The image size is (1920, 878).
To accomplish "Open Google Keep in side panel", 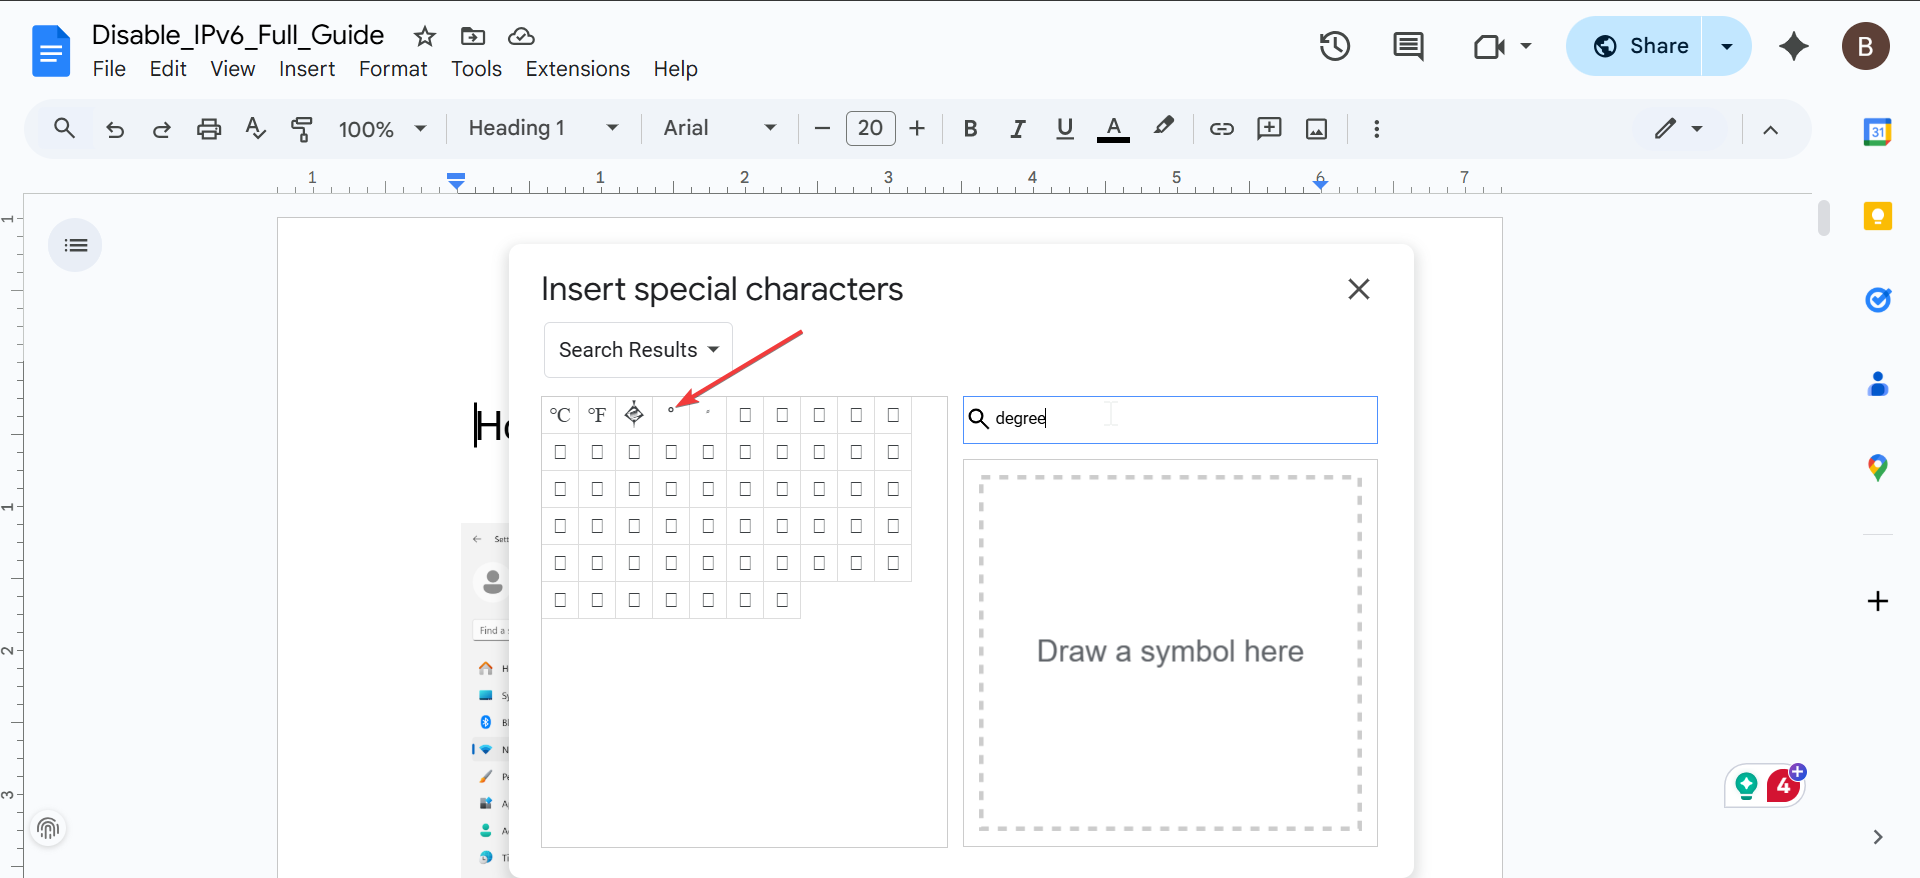I will coord(1877,216).
